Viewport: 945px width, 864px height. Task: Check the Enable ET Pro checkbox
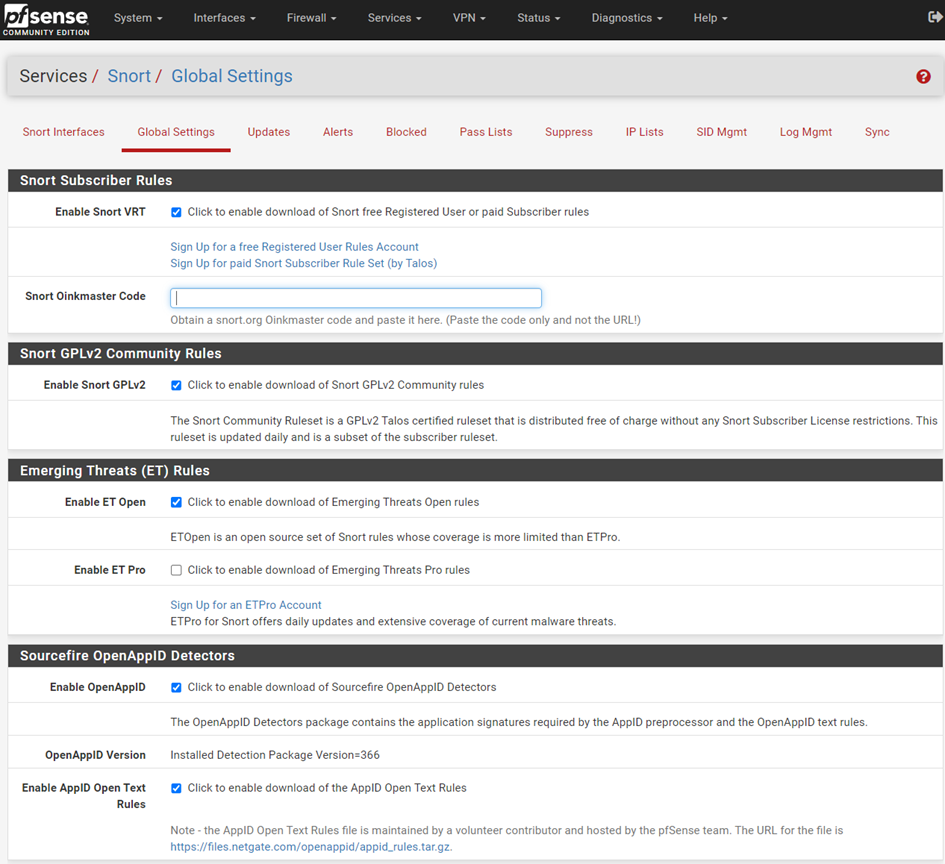176,570
